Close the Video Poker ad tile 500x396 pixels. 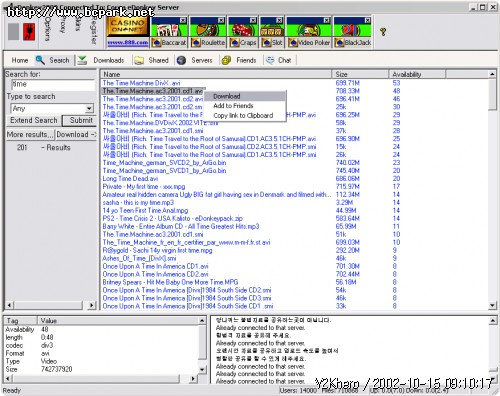[327, 20]
